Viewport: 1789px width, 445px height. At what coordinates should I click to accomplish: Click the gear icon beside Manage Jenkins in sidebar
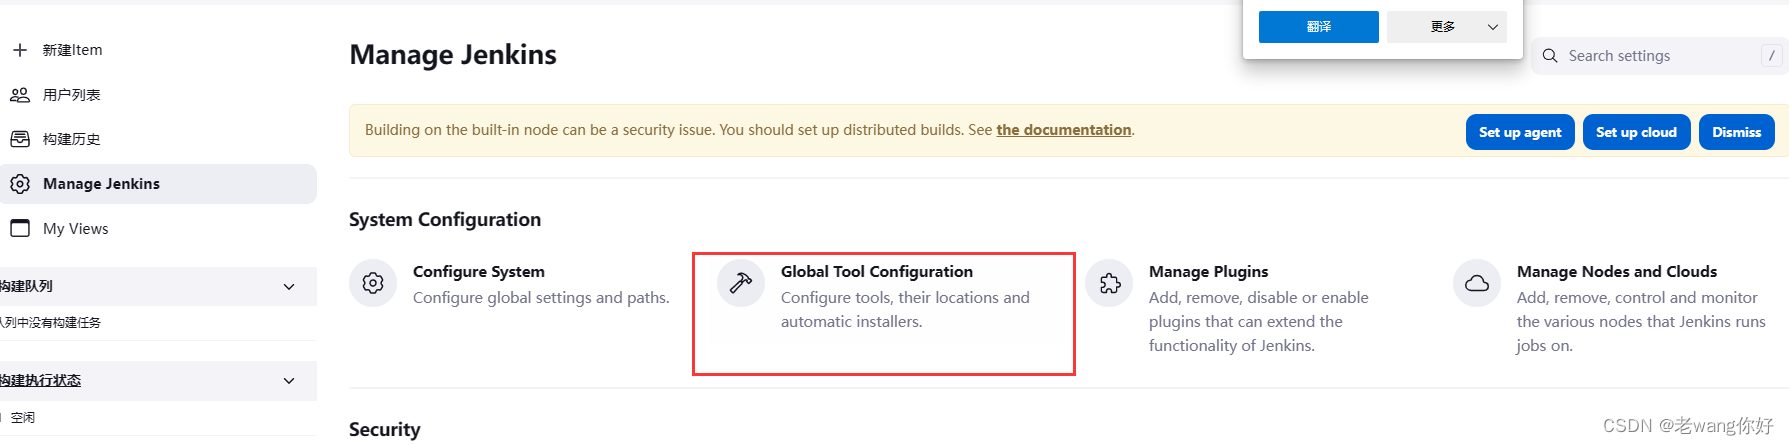pos(20,184)
